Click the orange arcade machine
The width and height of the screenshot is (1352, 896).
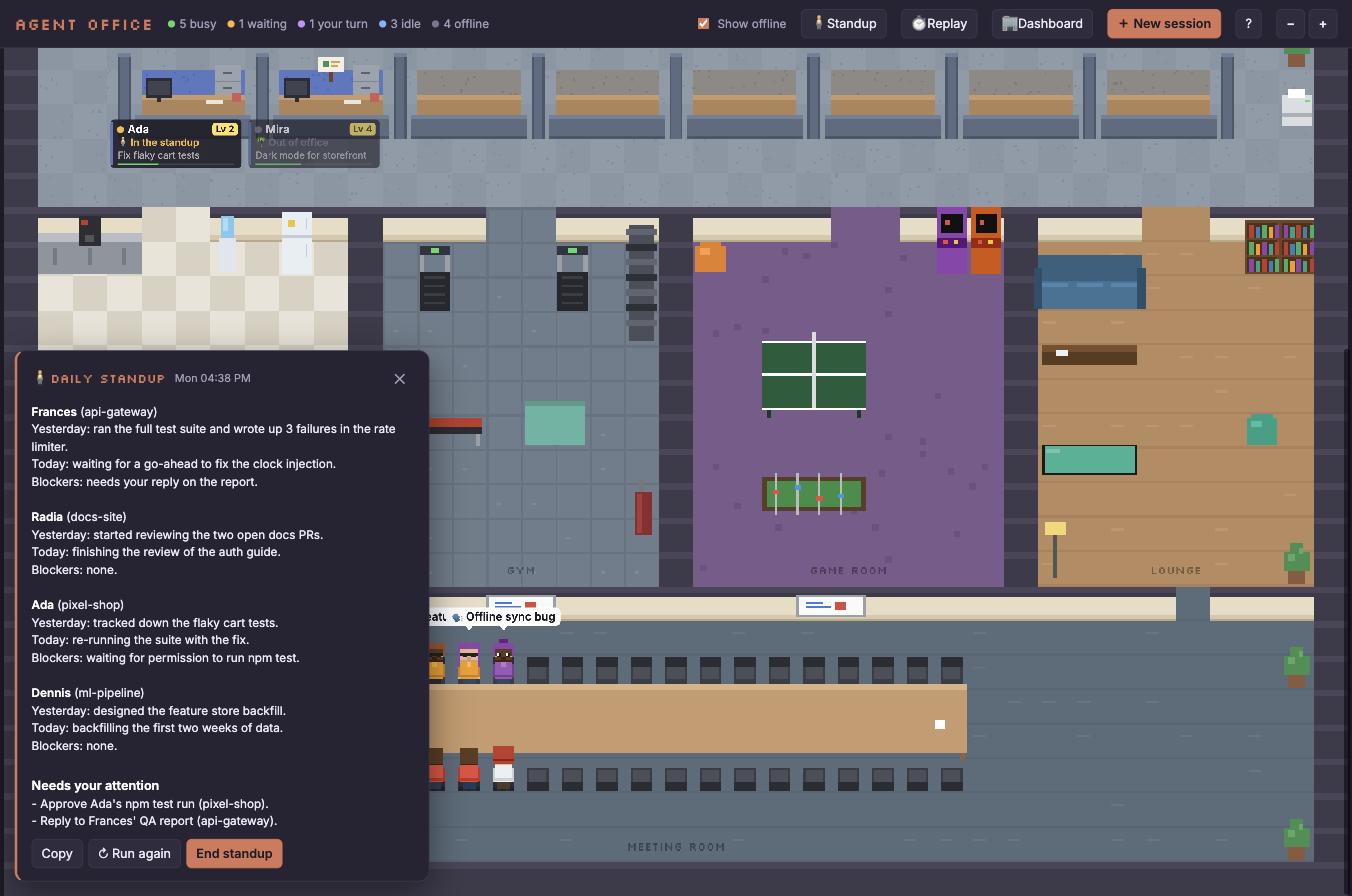[x=985, y=240]
